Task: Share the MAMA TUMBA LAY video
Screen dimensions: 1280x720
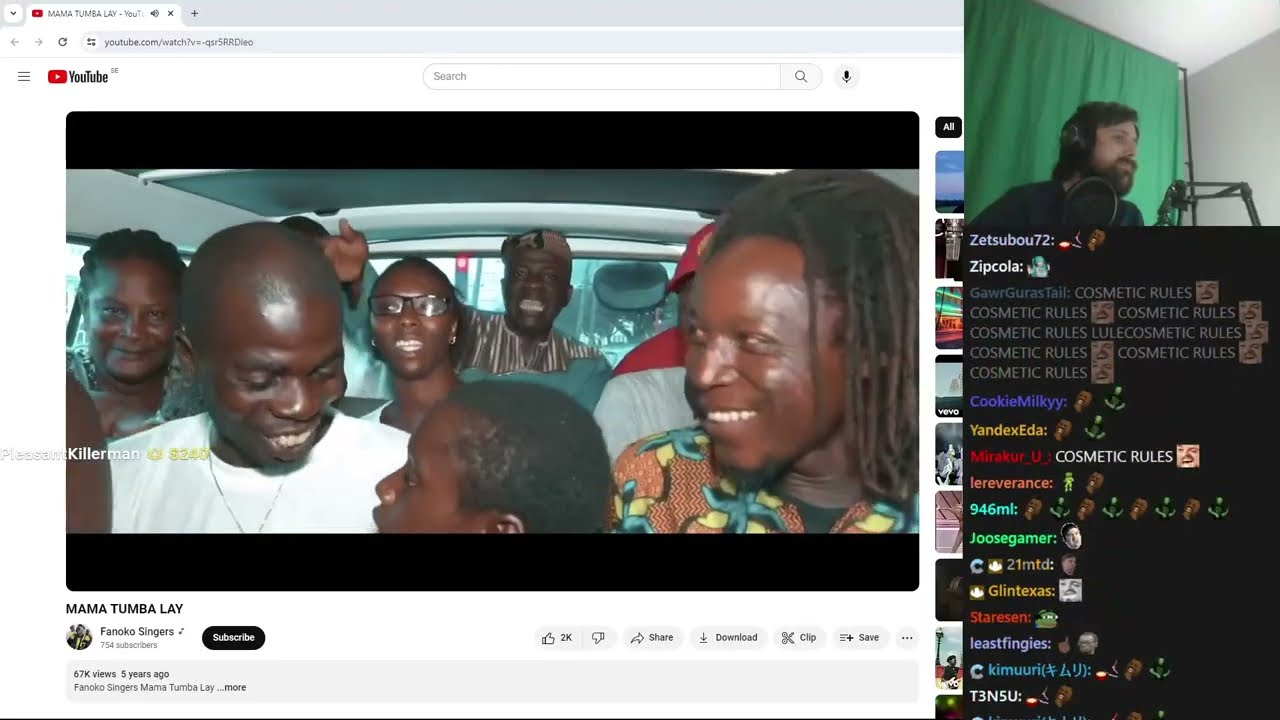Action: 651,638
